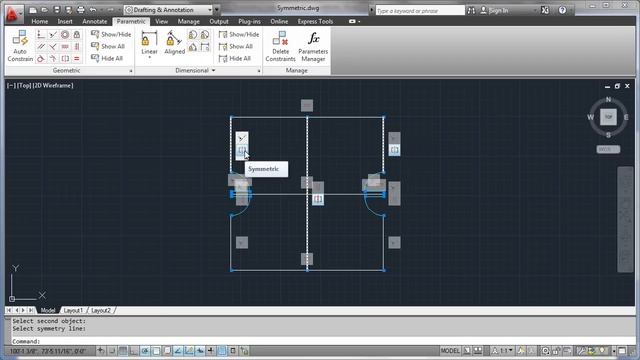The width and height of the screenshot is (640, 360).
Task: Click Dimensional Show All button
Action: click(x=236, y=46)
